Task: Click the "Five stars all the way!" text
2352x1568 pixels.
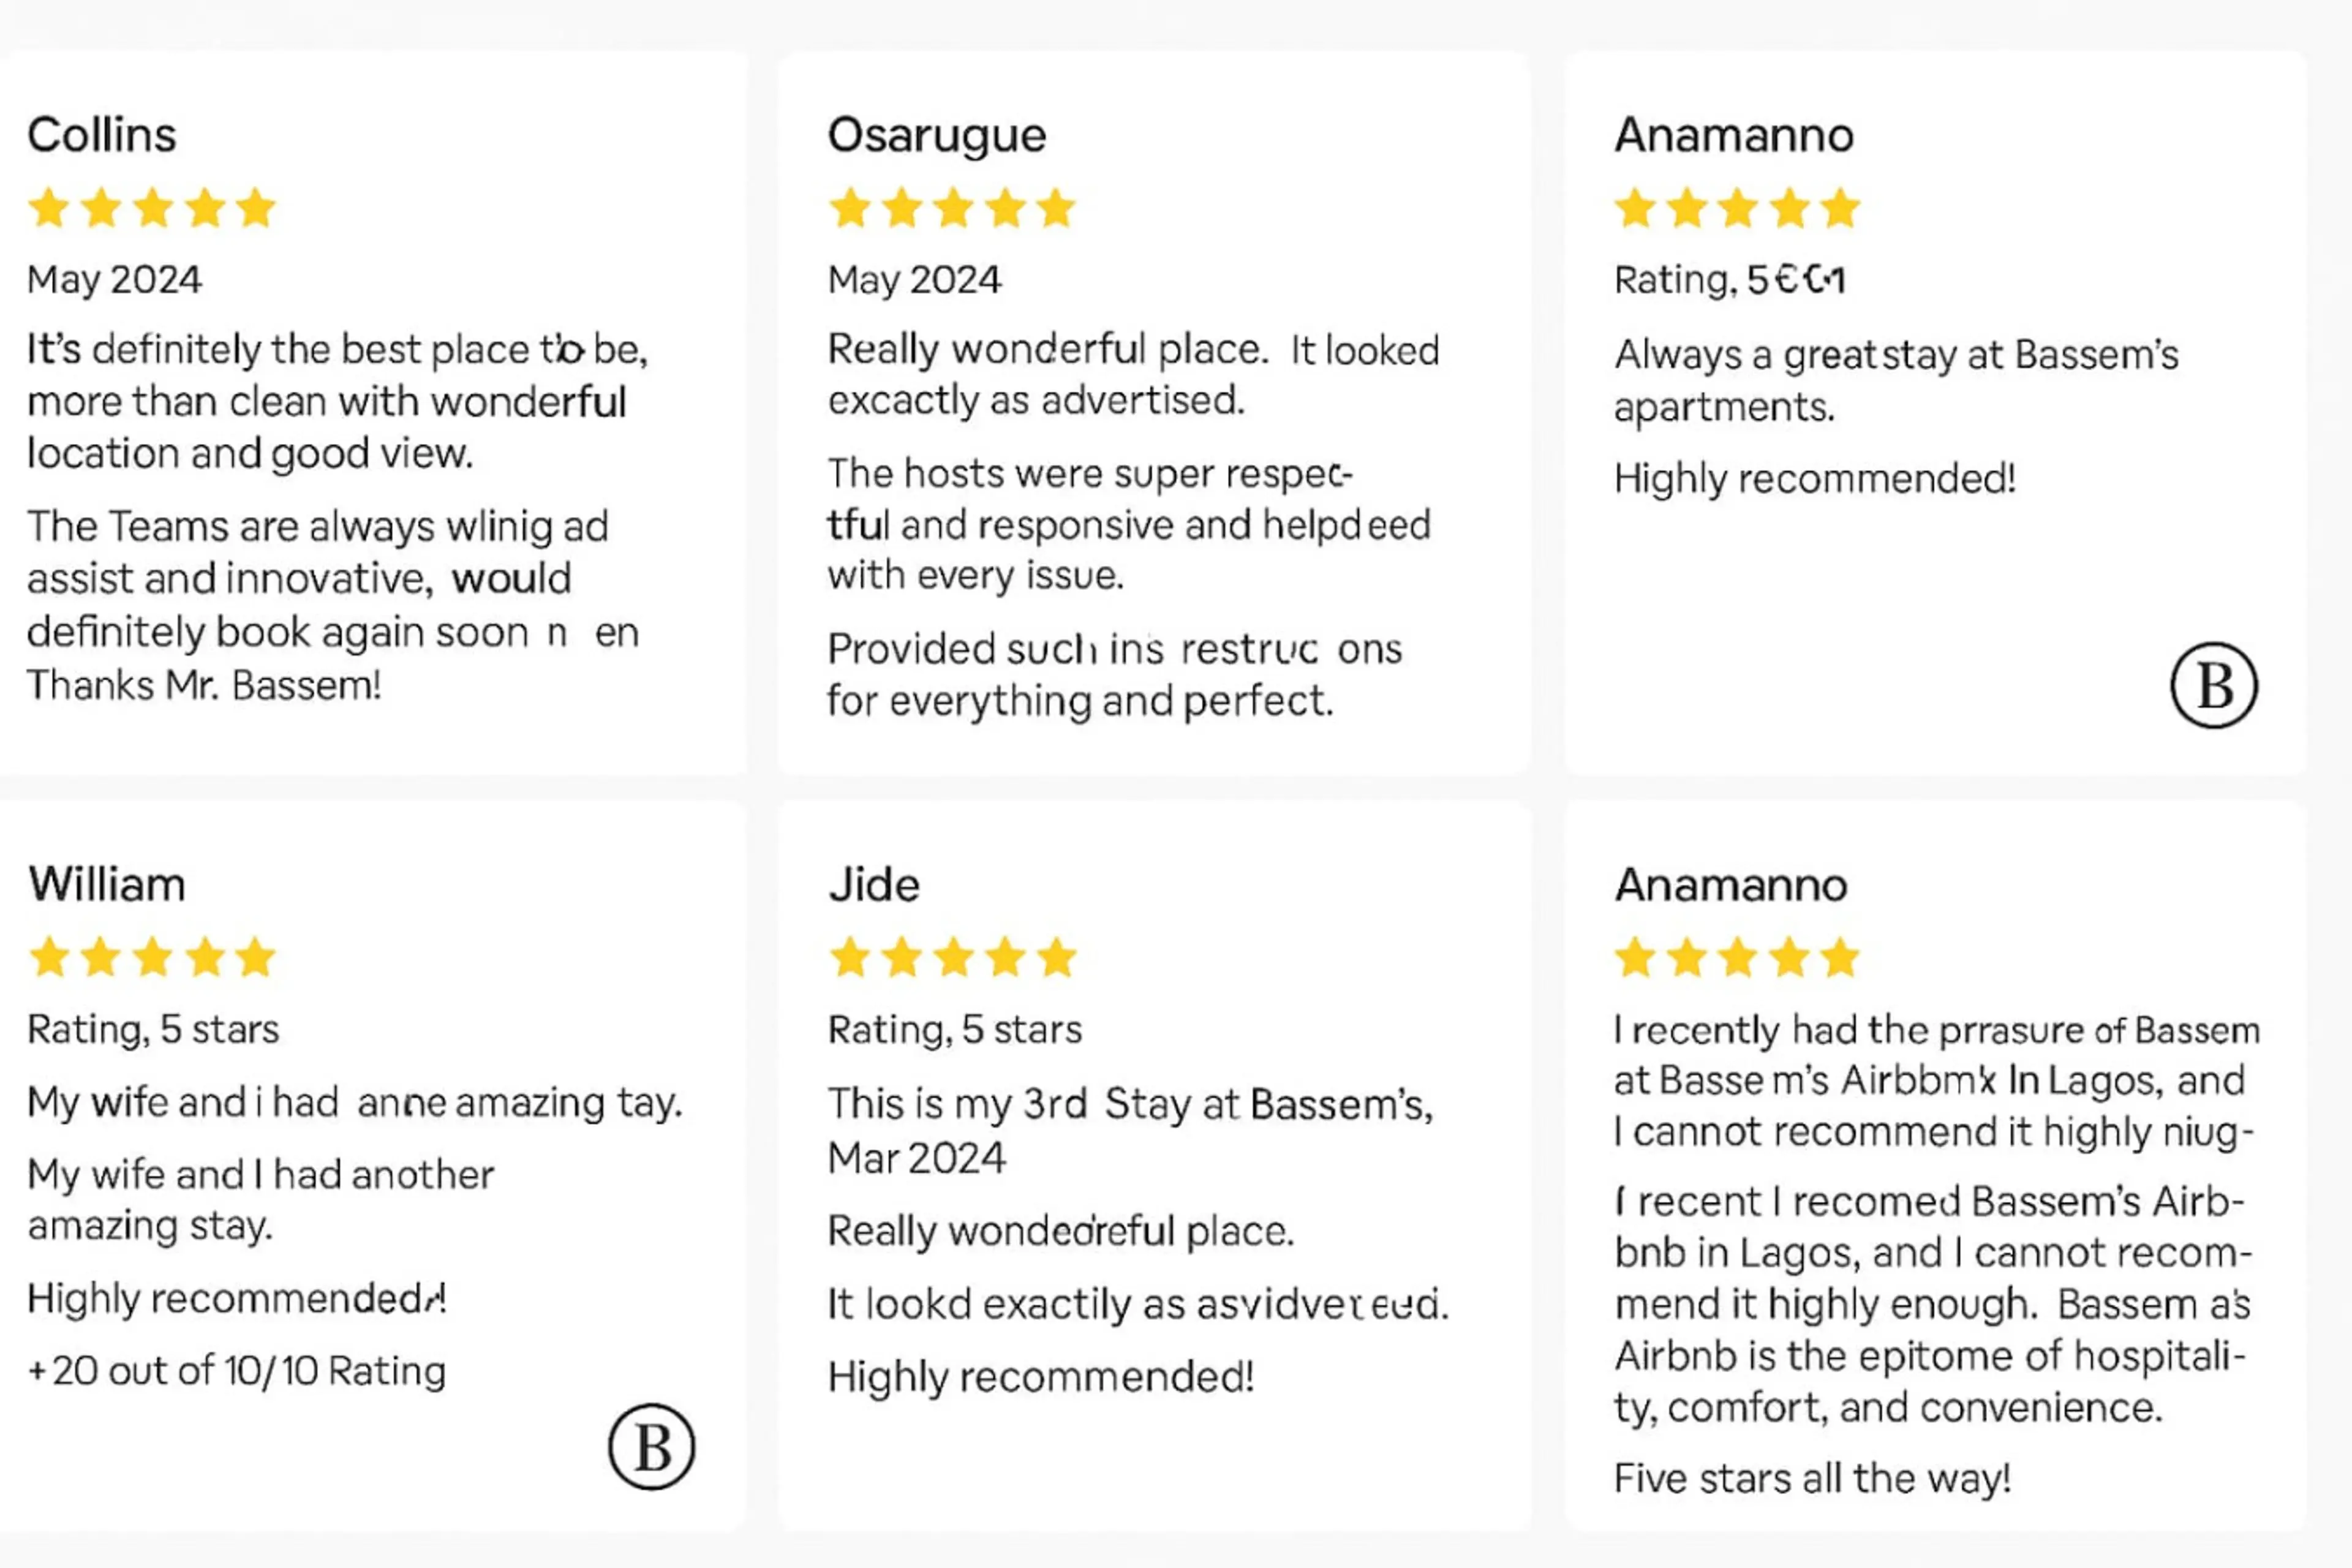Action: (1812, 1478)
